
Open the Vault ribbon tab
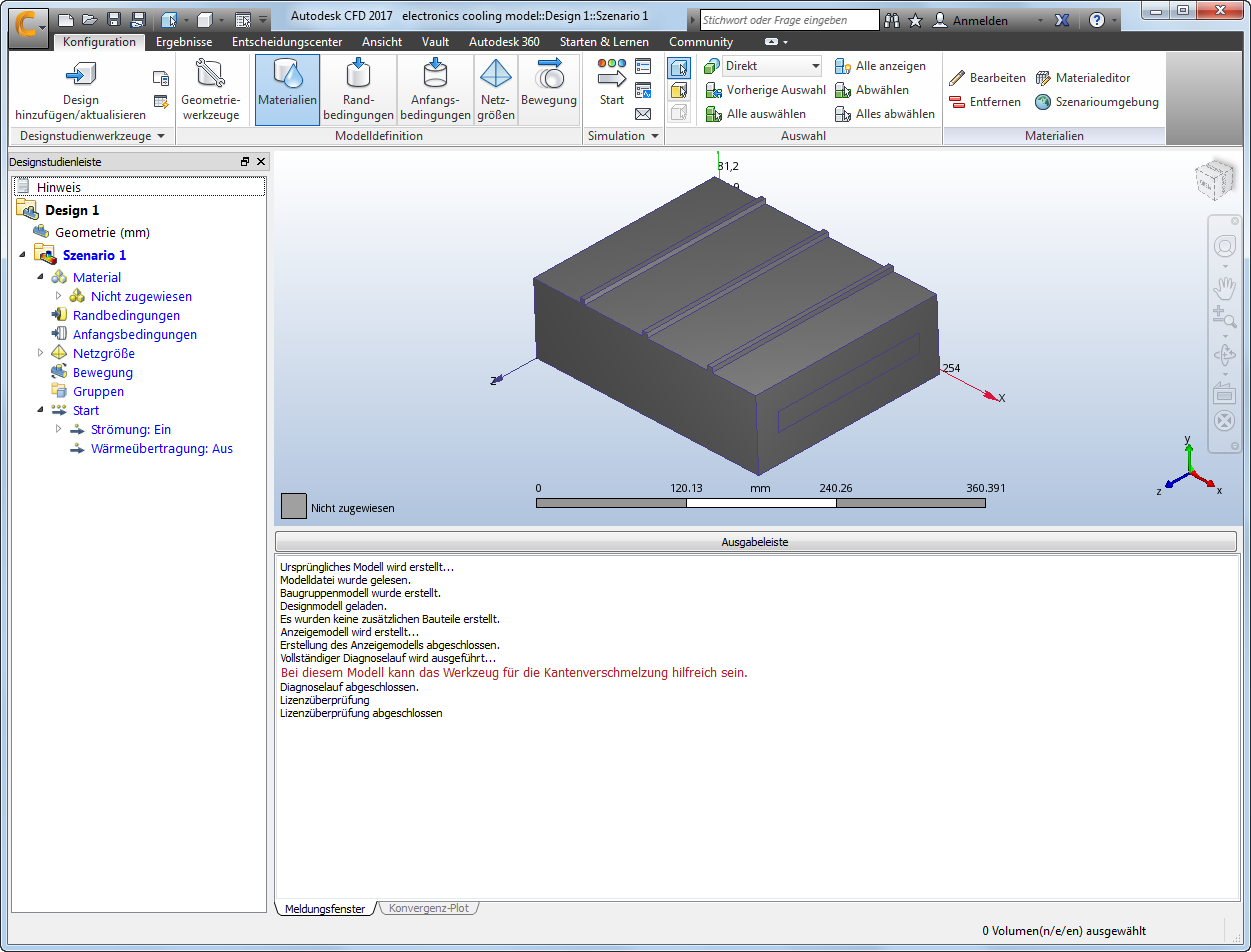tap(435, 42)
